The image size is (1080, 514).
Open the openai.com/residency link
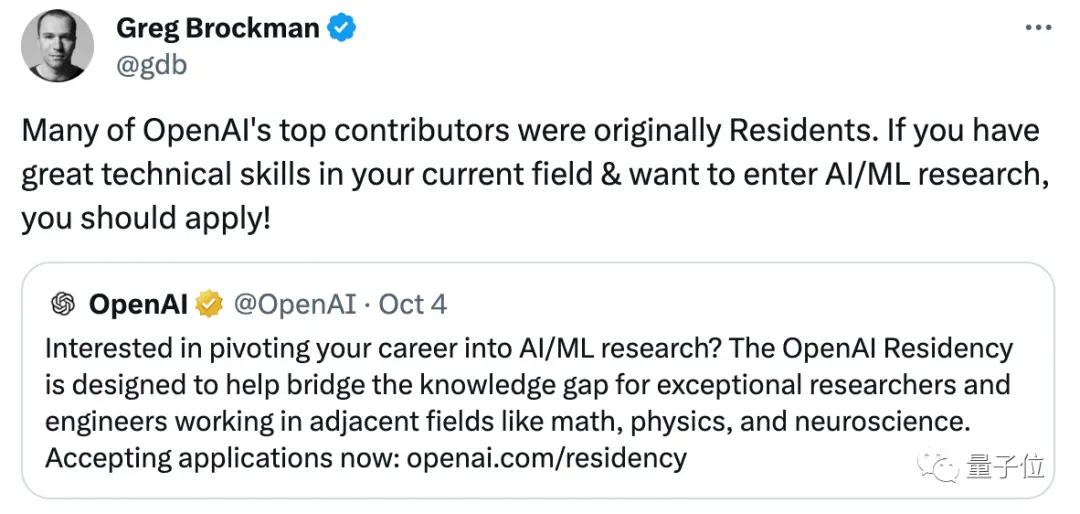pos(547,458)
